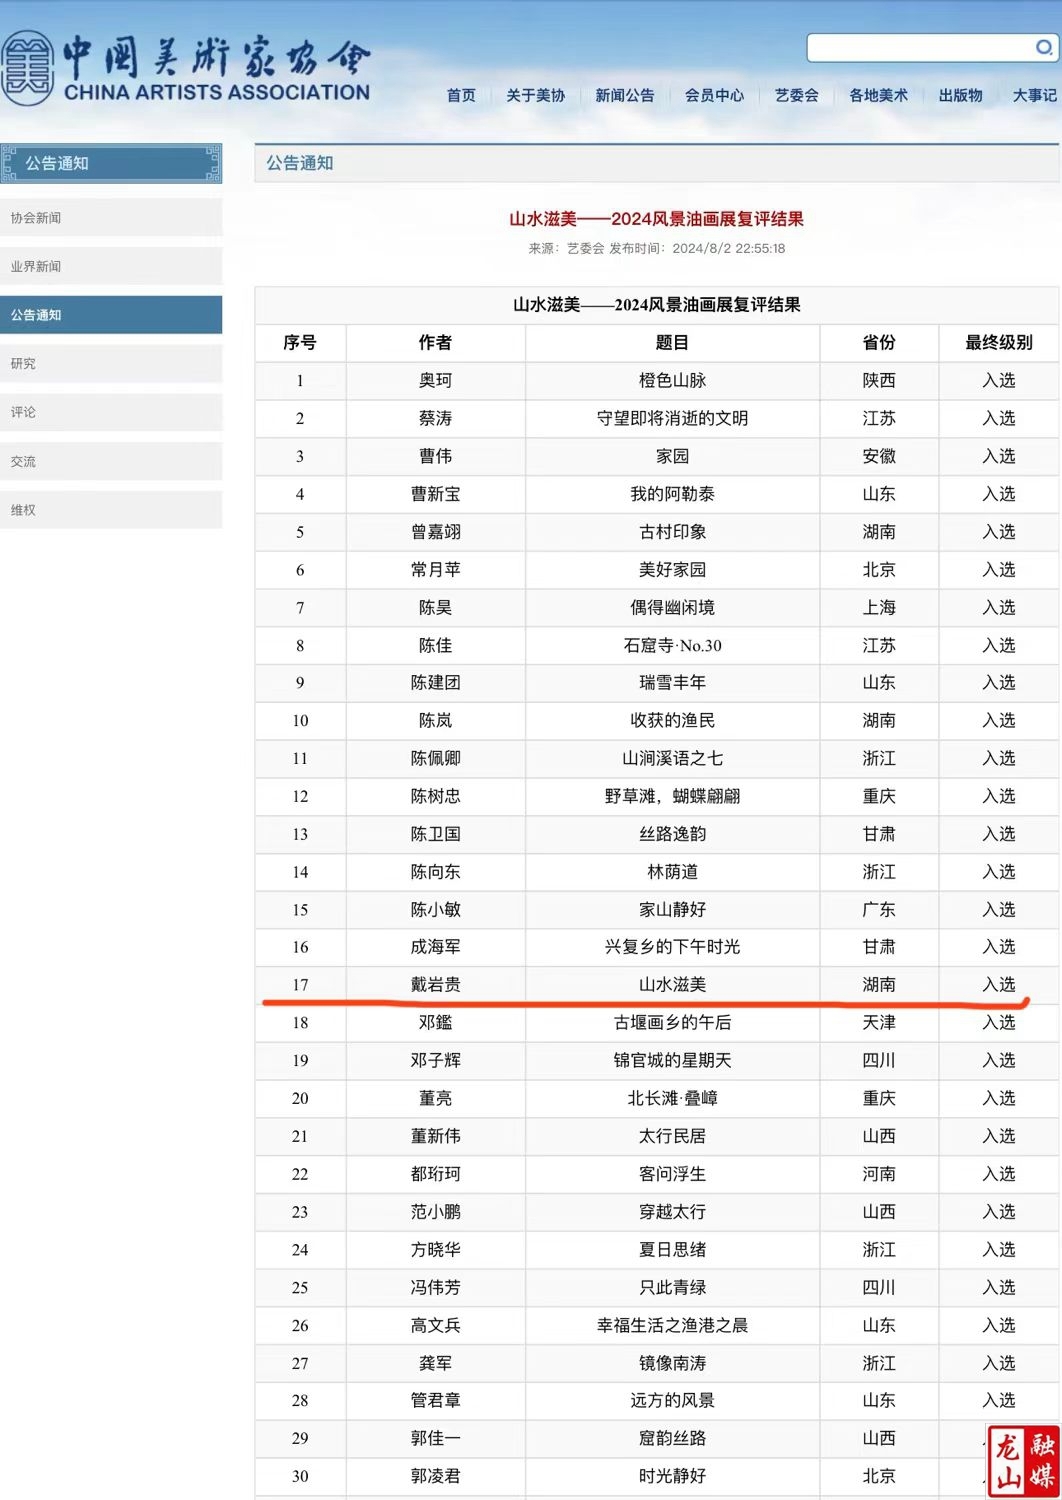This screenshot has height=1500, width=1062.
Task: Click the red 龙山融媒 watermark stamp
Action: click(1023, 1461)
